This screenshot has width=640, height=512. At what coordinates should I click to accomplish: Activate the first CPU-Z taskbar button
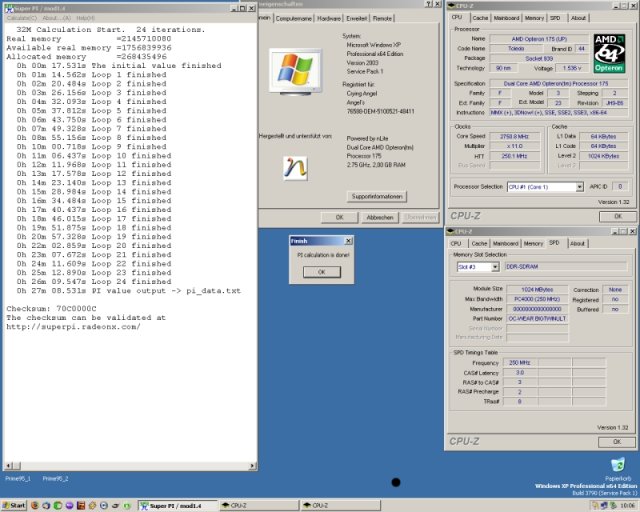259,505
